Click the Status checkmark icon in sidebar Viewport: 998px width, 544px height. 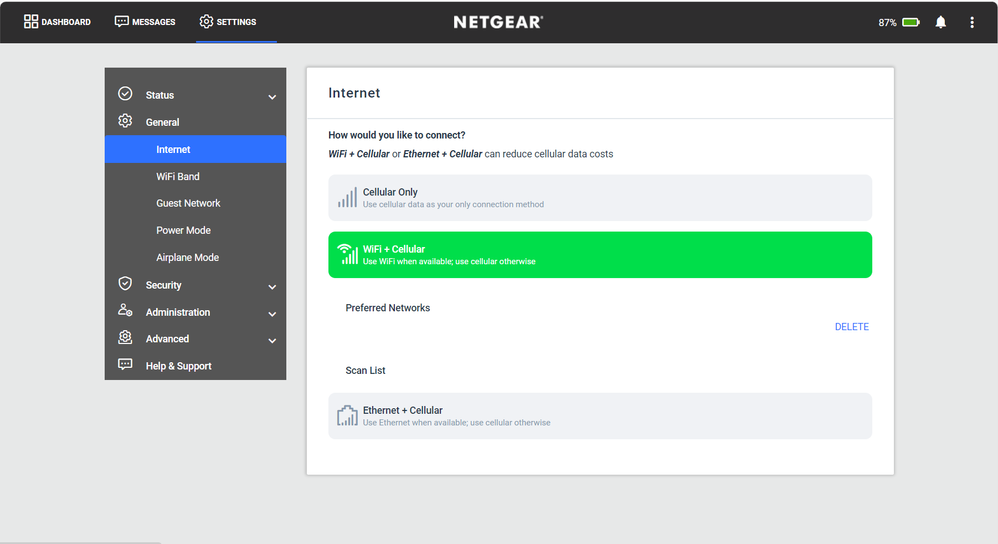(x=125, y=94)
